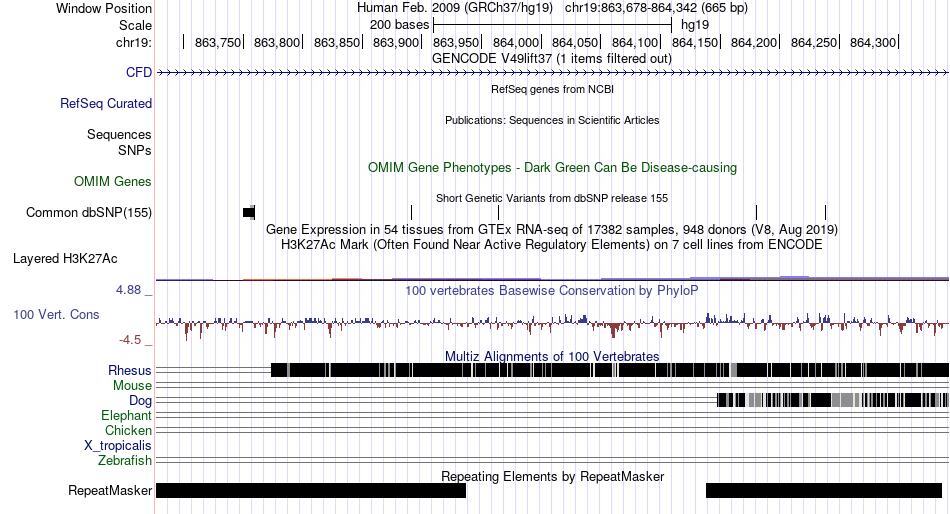Image resolution: width=950 pixels, height=514 pixels.
Task: Open the RefSeq Curated track label
Action: (106, 104)
